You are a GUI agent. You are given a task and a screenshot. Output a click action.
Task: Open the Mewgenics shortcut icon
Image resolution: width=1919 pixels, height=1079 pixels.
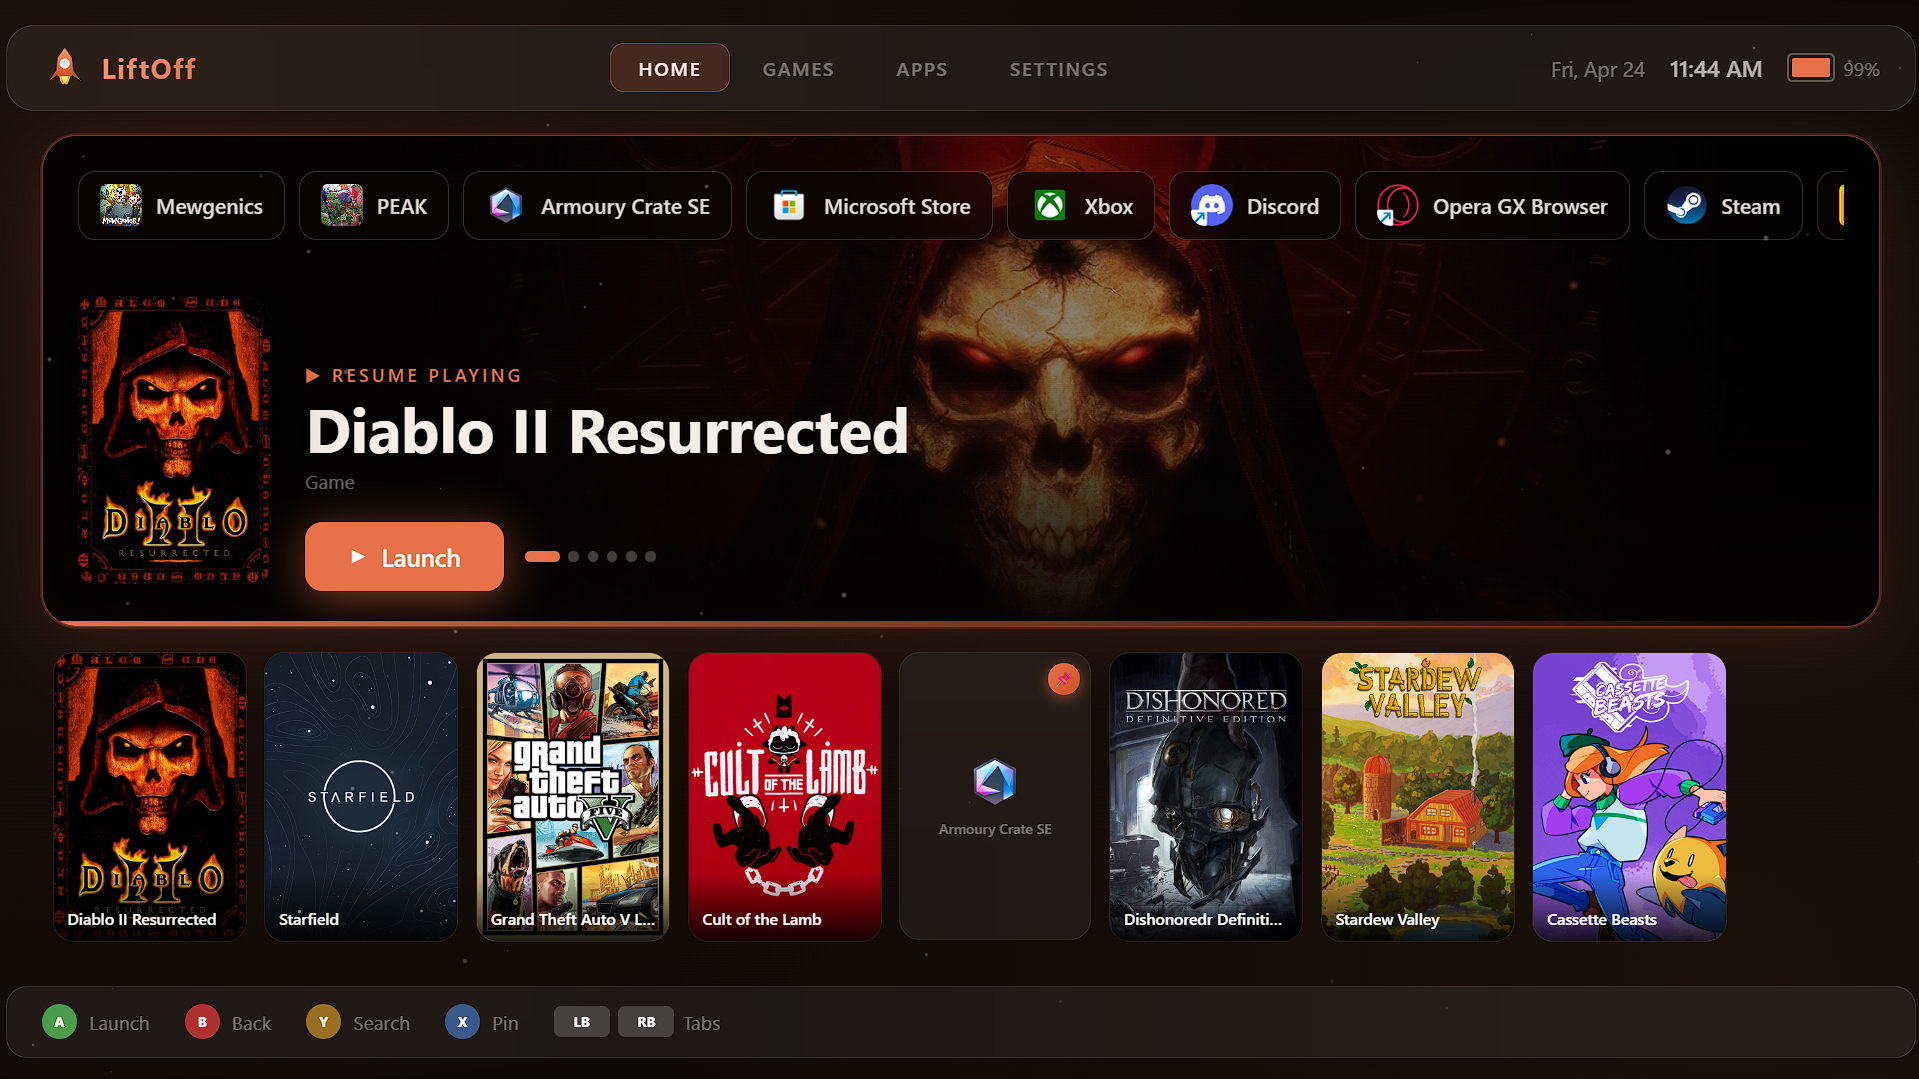coord(181,206)
